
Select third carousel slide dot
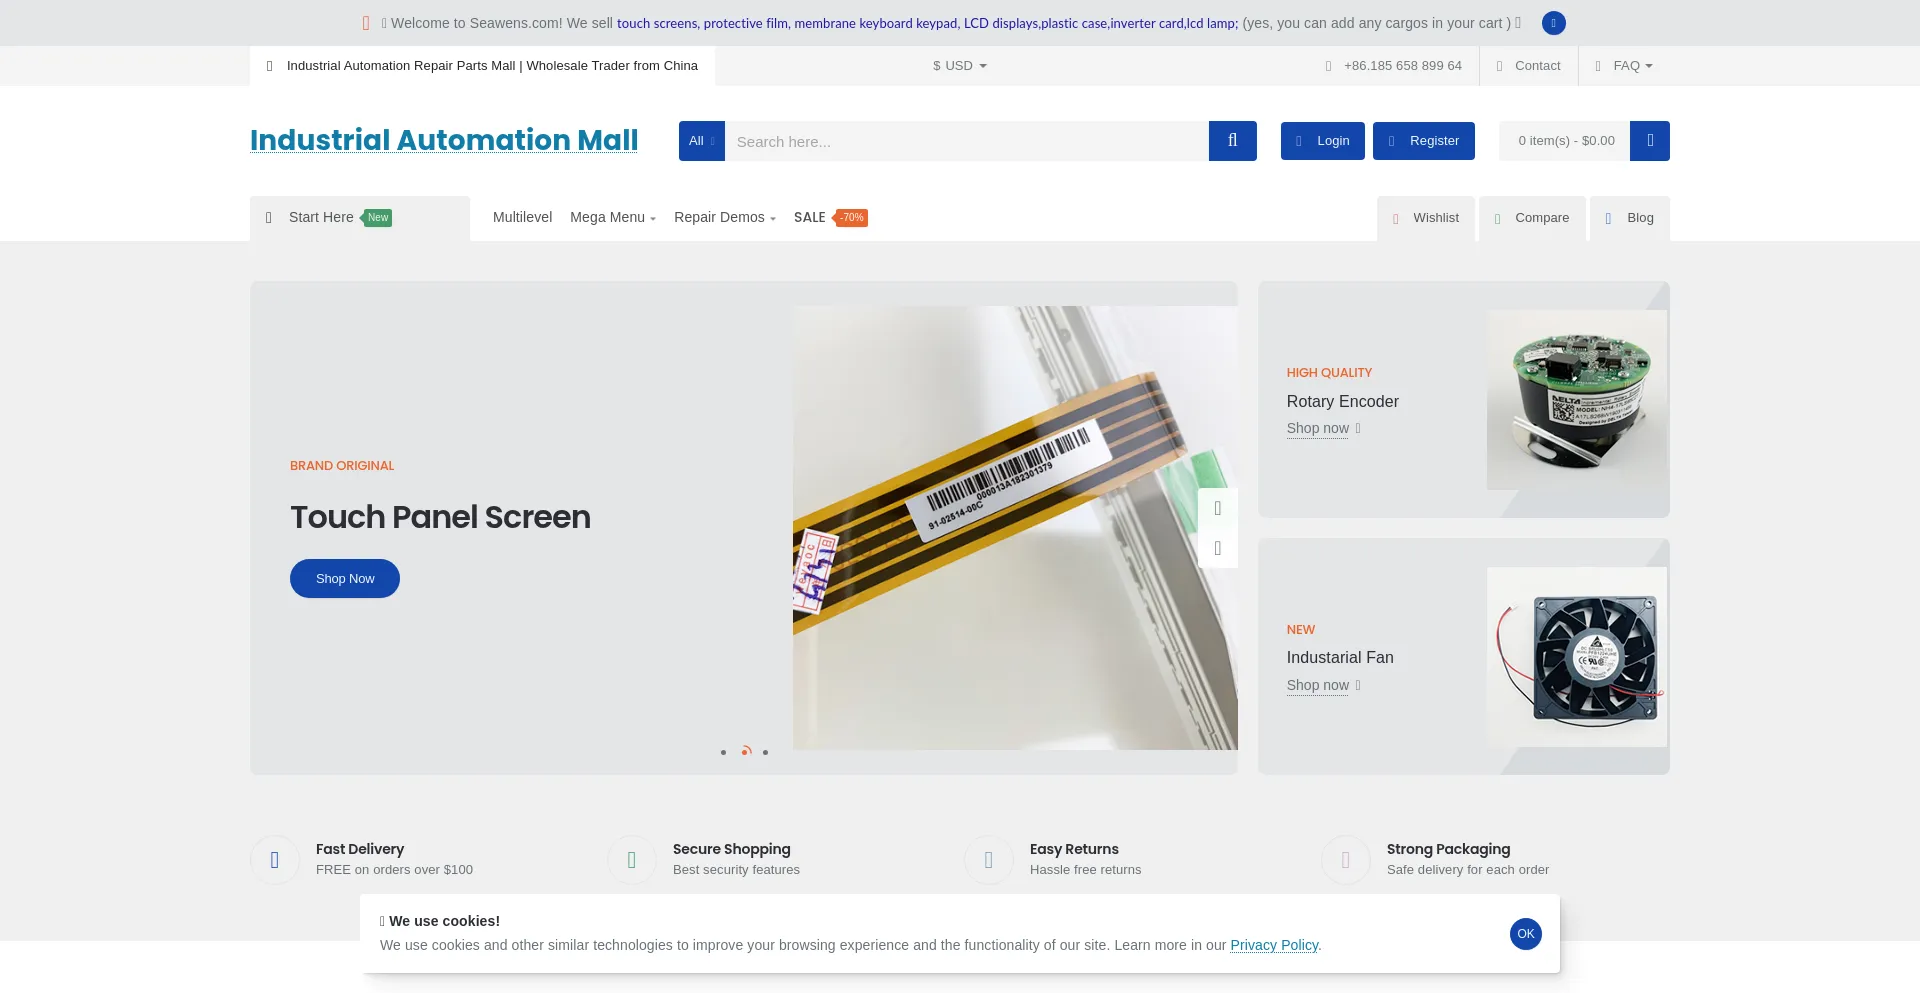point(766,752)
